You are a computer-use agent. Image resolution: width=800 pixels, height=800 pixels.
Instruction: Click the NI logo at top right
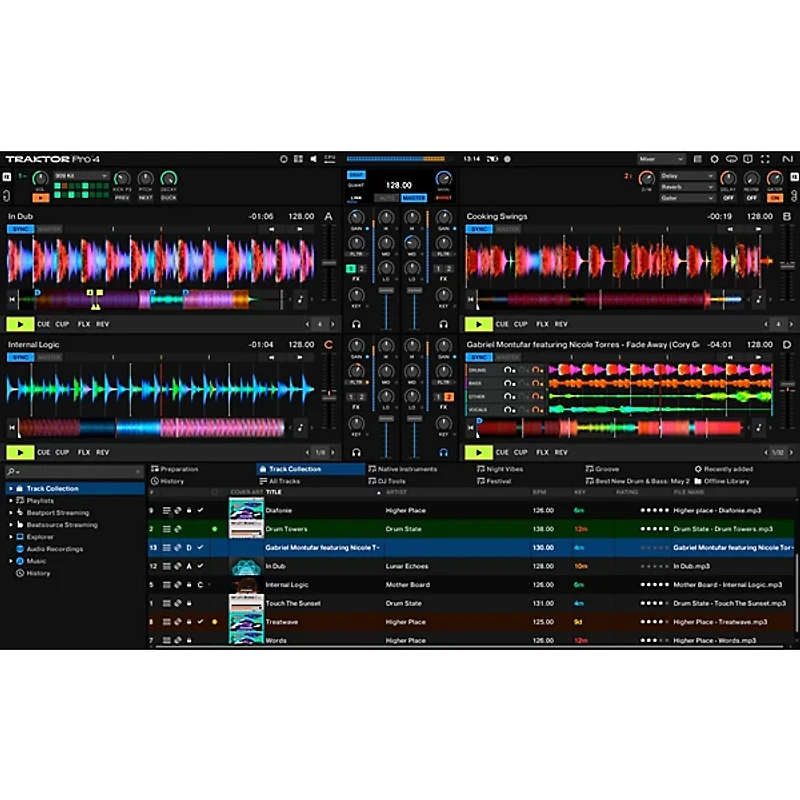click(x=786, y=159)
